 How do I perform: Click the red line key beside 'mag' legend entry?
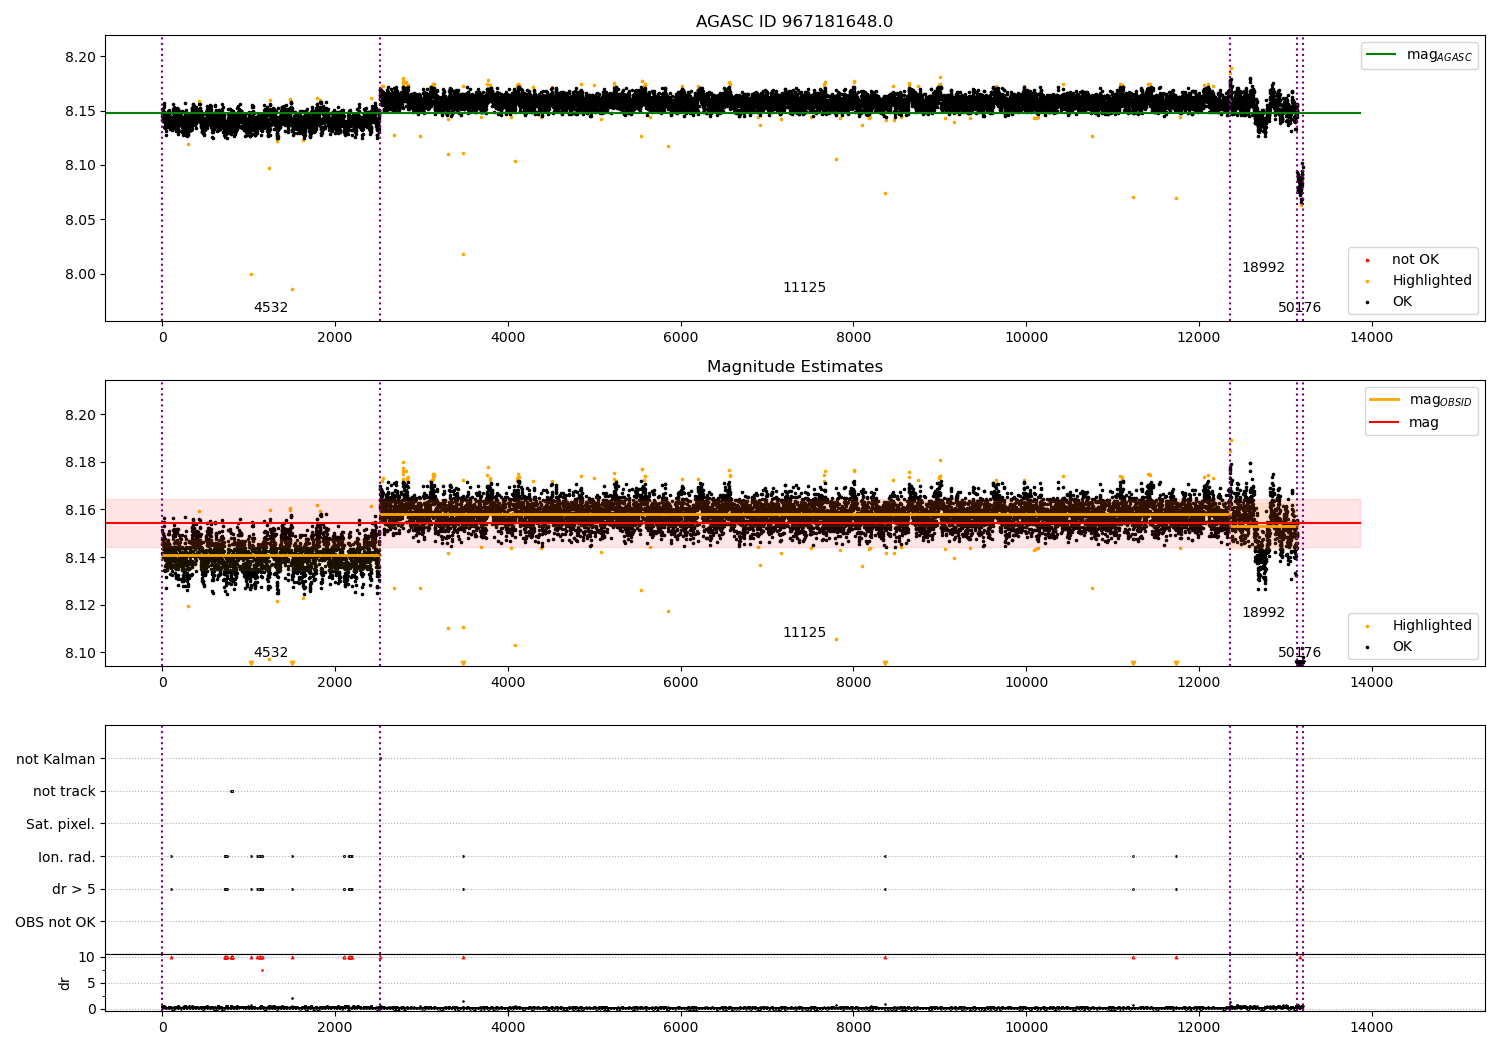click(1385, 423)
